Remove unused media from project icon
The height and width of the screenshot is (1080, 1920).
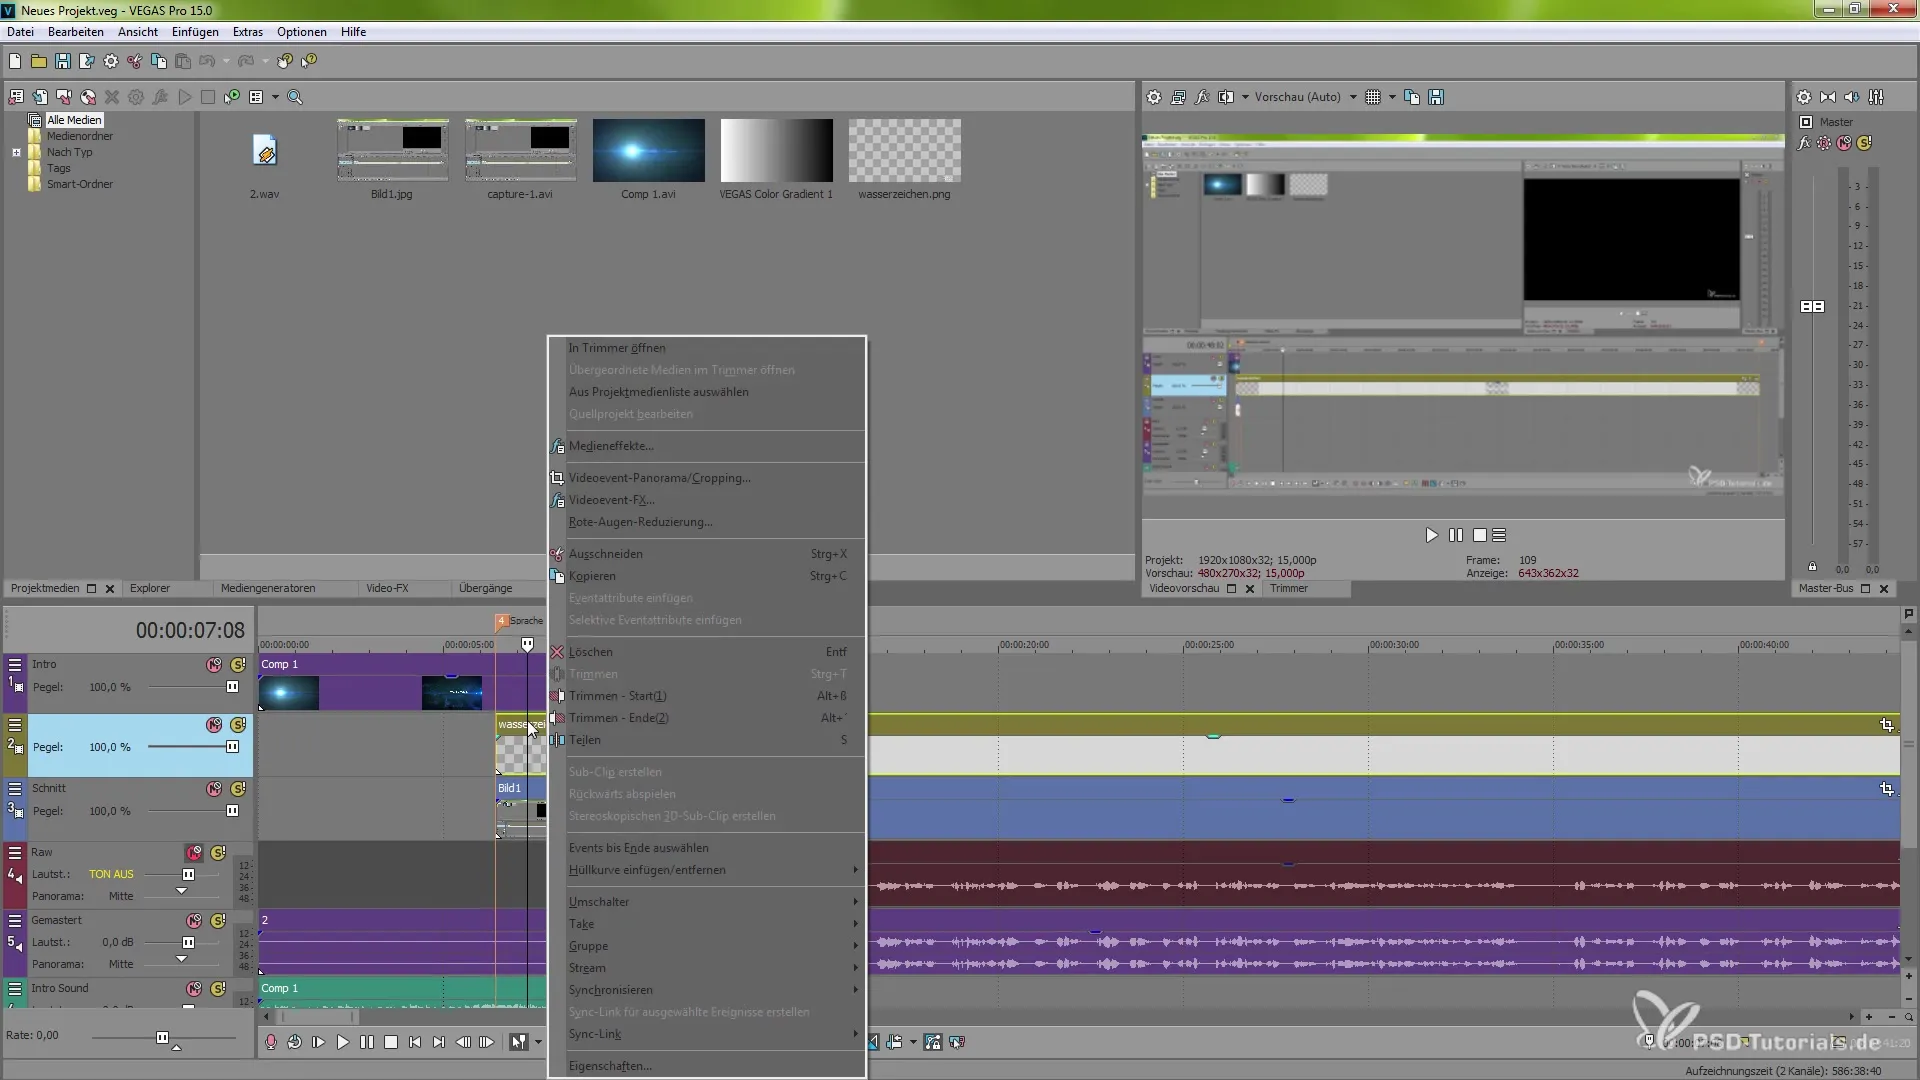tap(16, 97)
